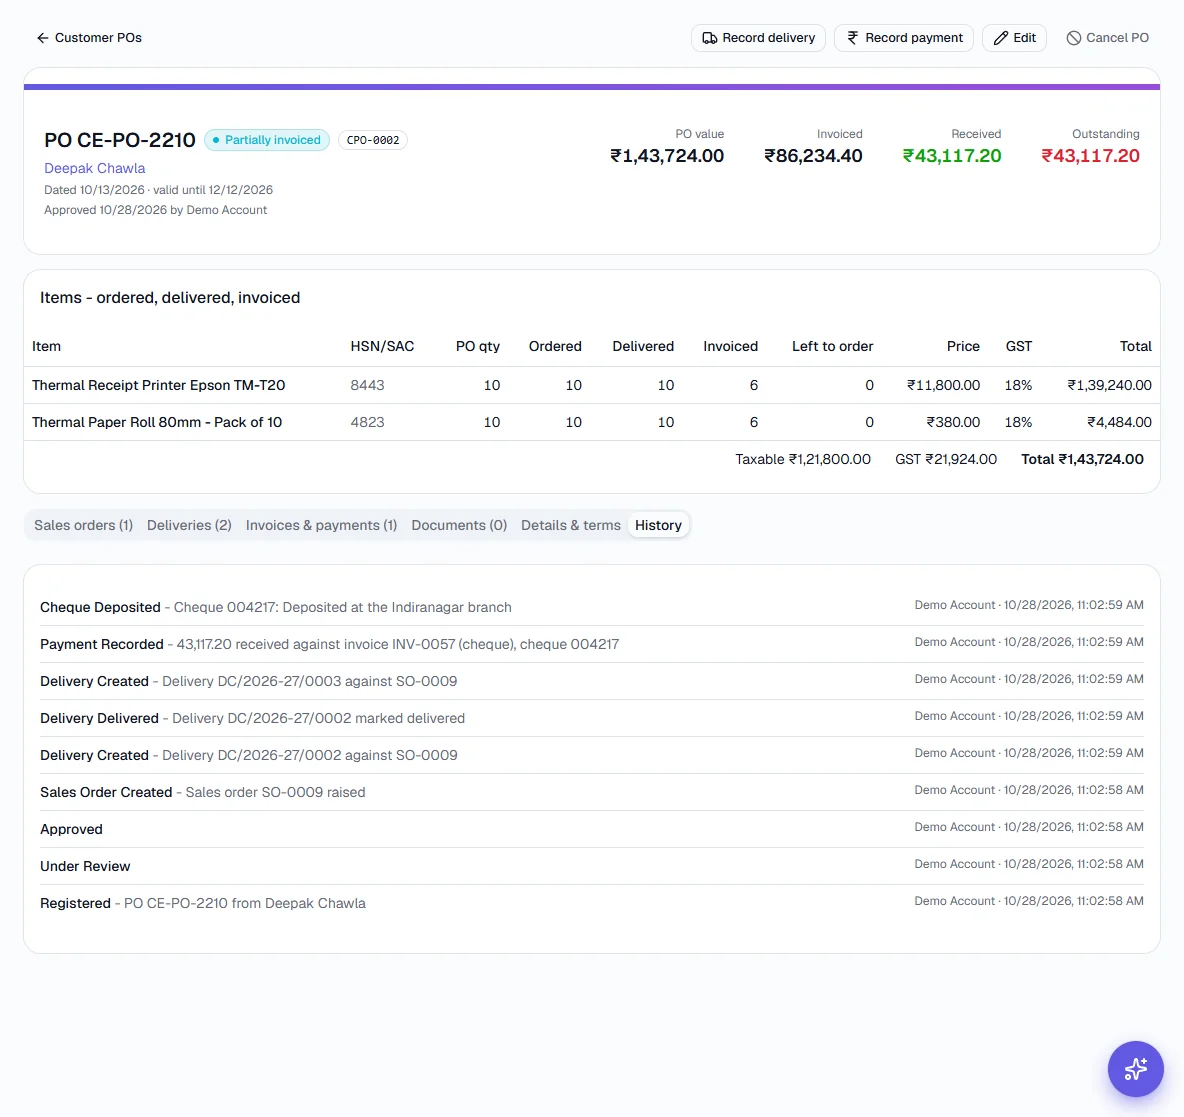Switch to the Deliveries (2) tab
This screenshot has width=1184, height=1117.
(189, 525)
